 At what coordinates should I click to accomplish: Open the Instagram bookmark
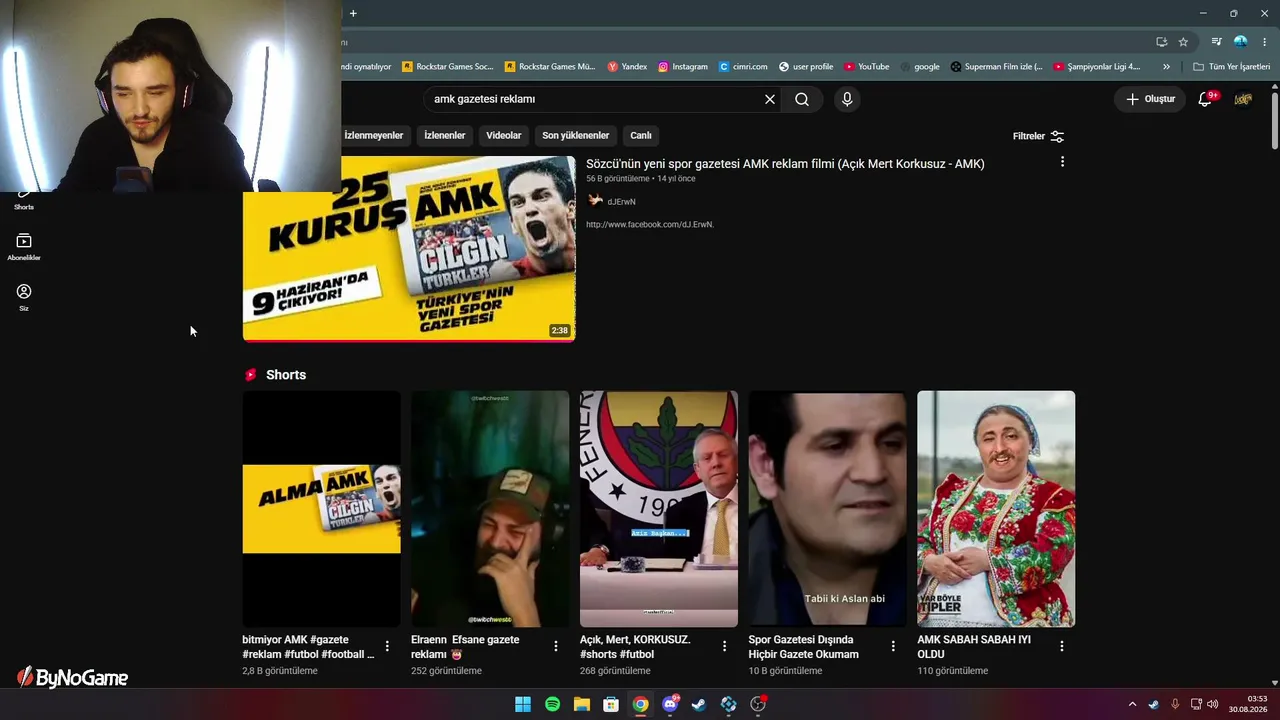point(683,67)
